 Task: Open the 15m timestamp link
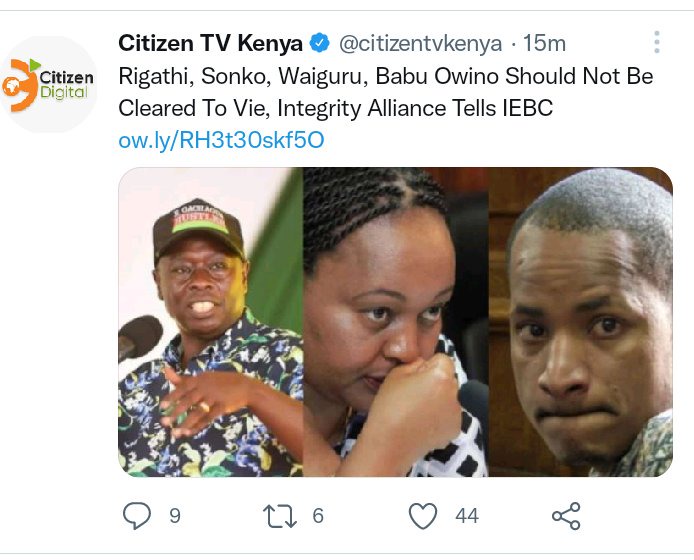pos(544,43)
